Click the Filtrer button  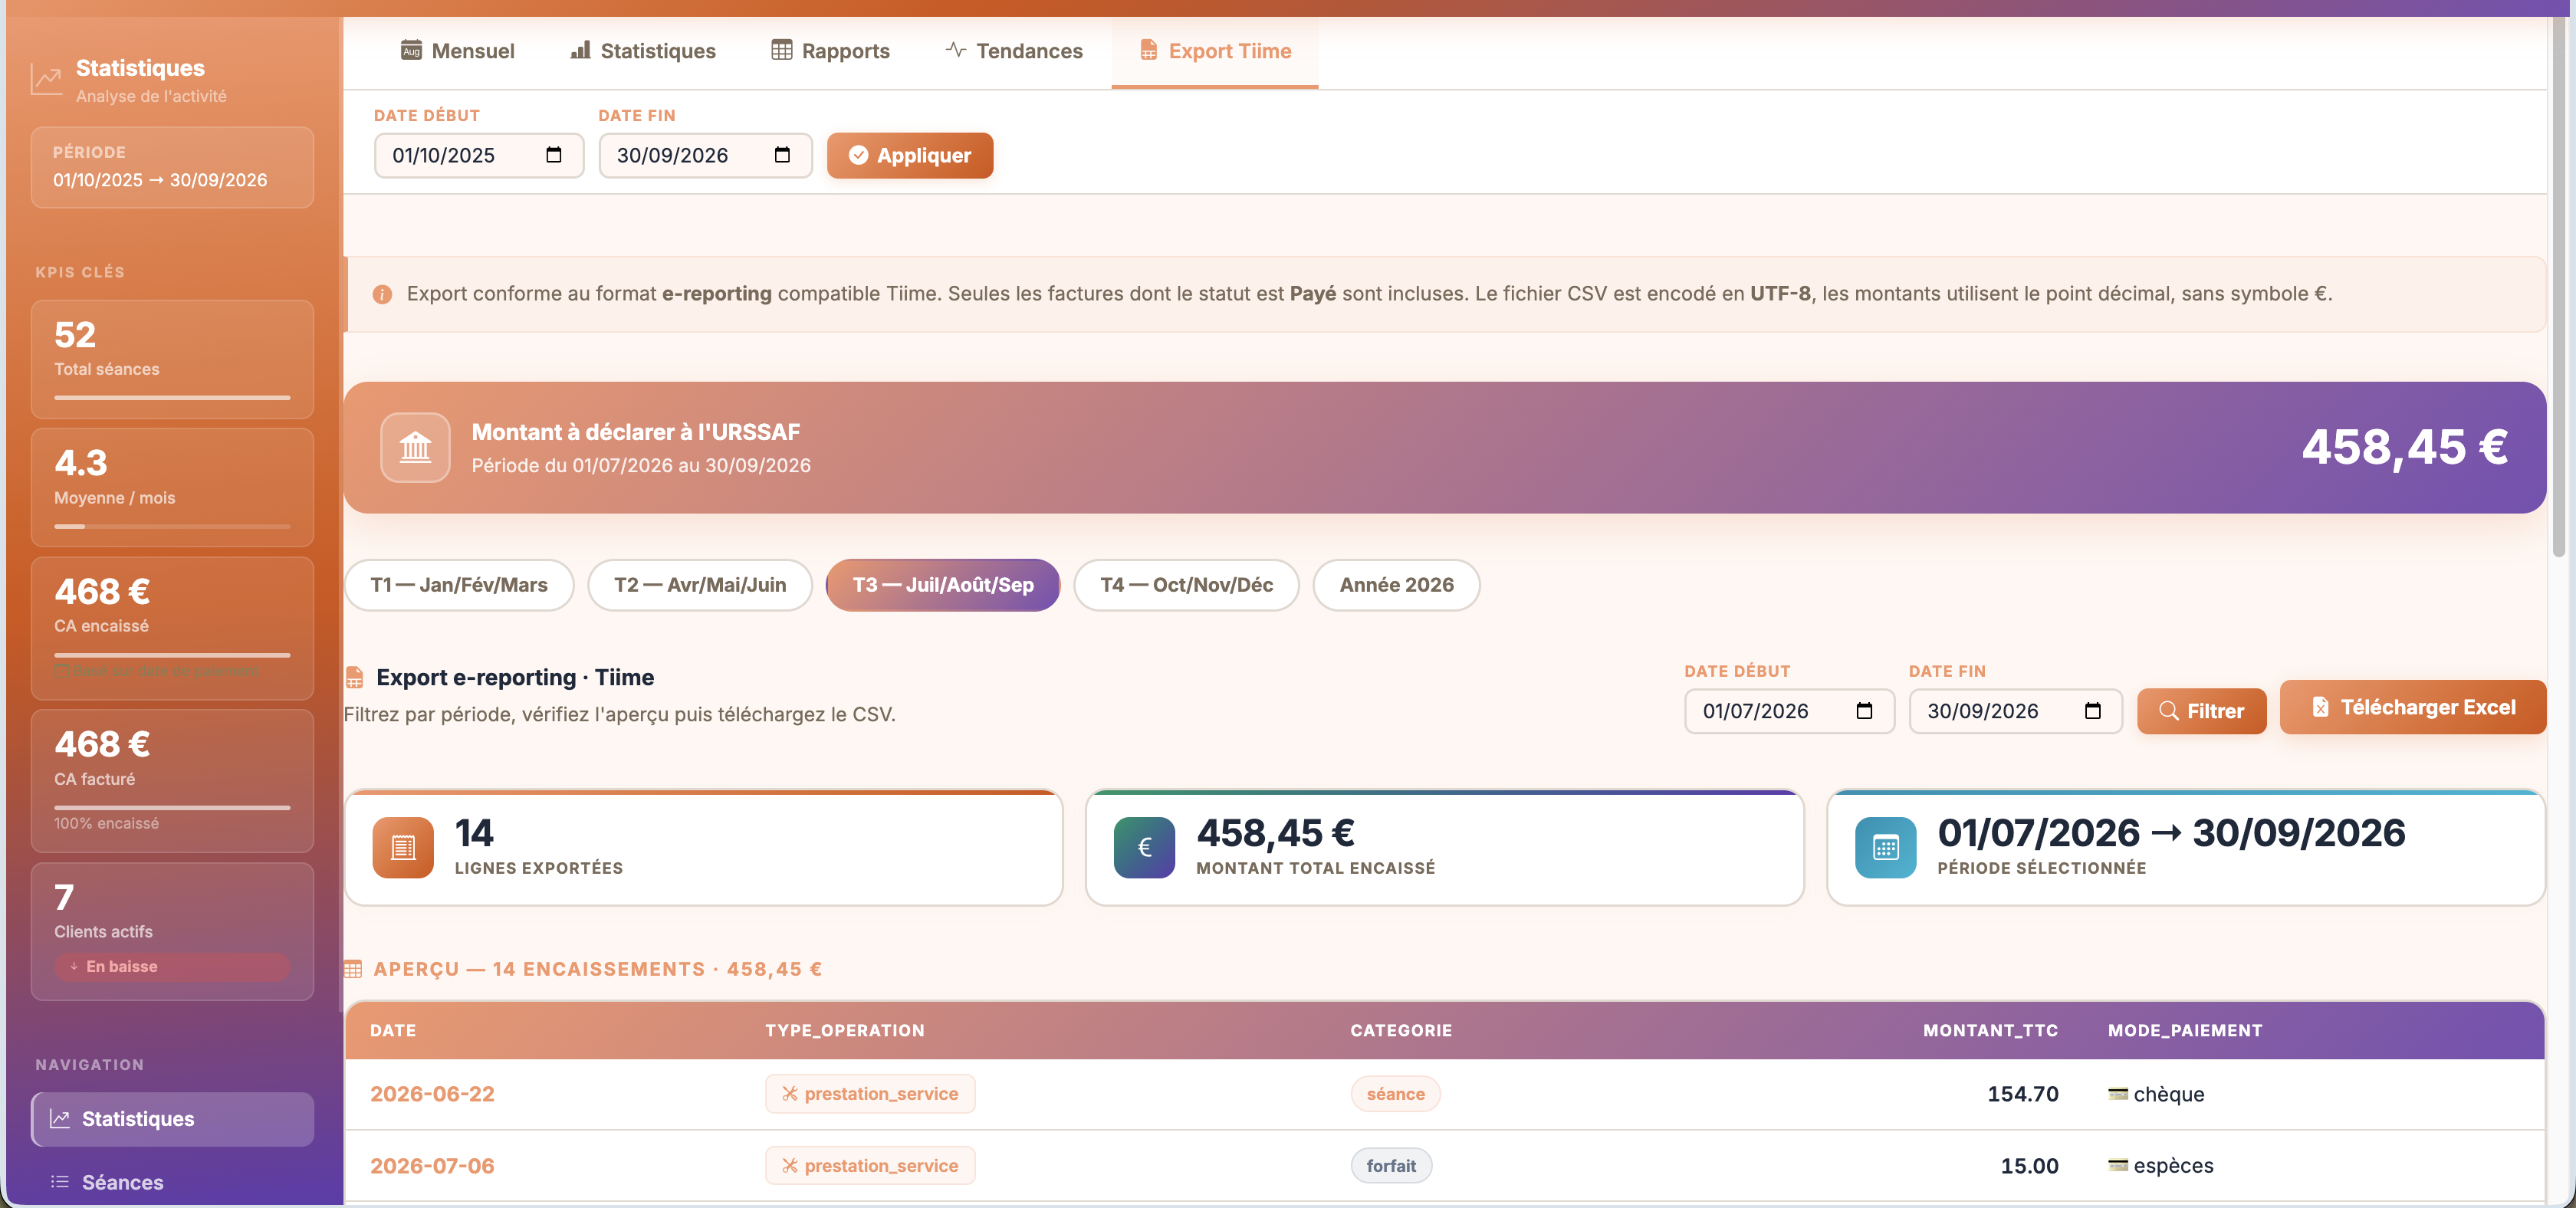[x=2201, y=711]
